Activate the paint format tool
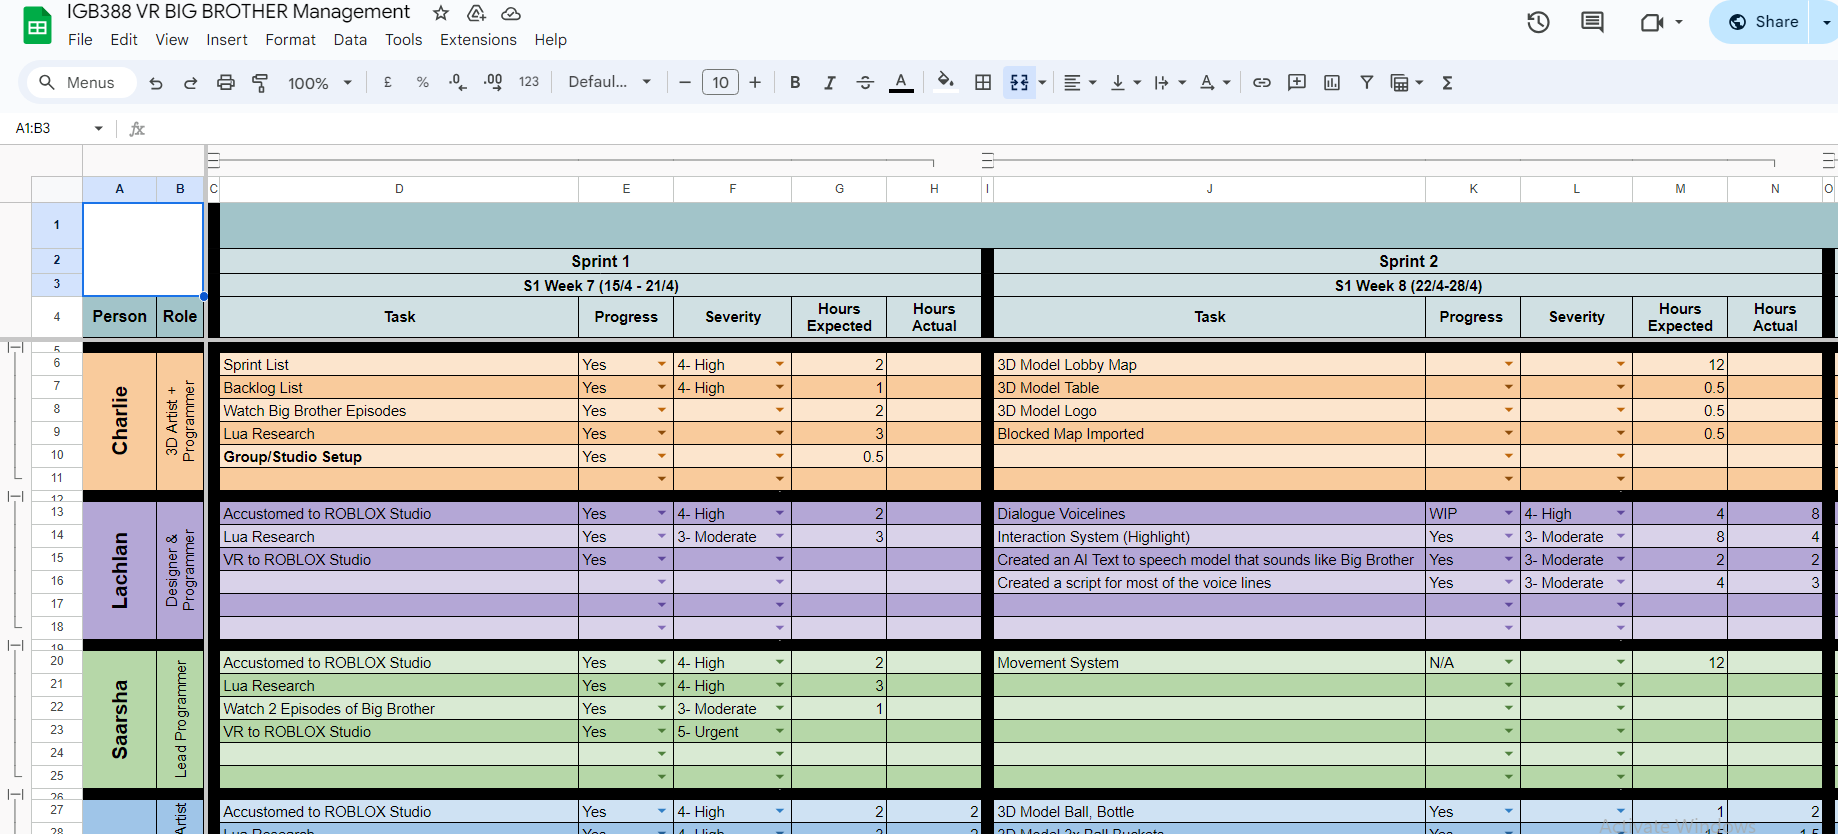This screenshot has width=1838, height=834. (x=260, y=83)
